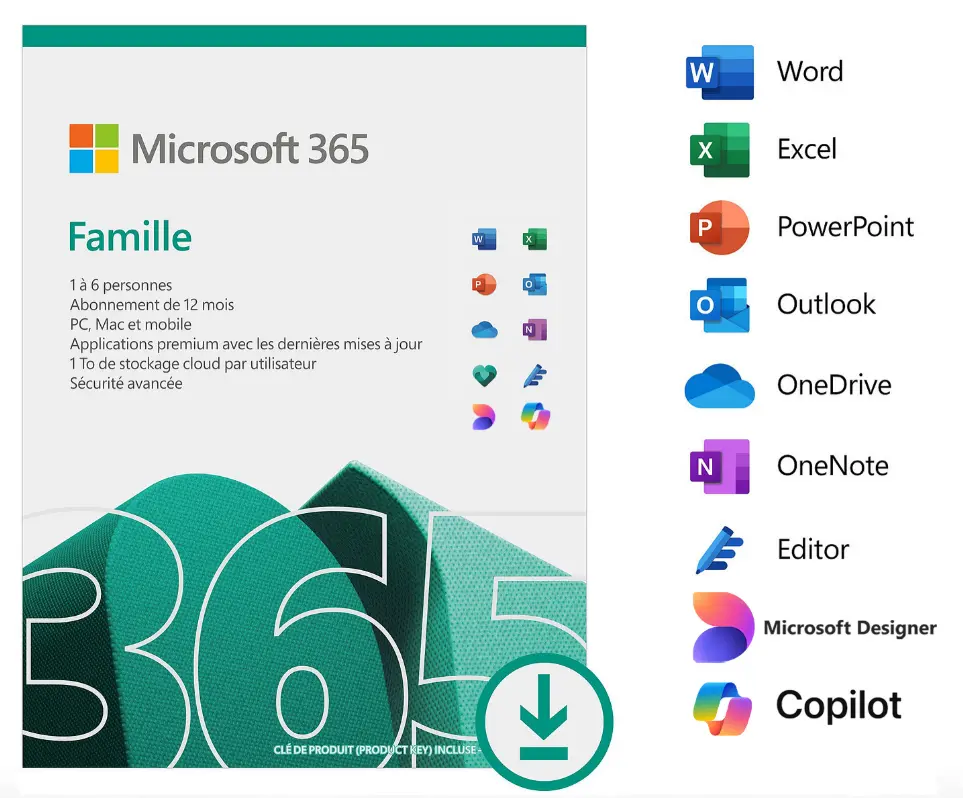Click the small OneNote icon on the product box
Screen dimensions: 963x798
[x=534, y=330]
